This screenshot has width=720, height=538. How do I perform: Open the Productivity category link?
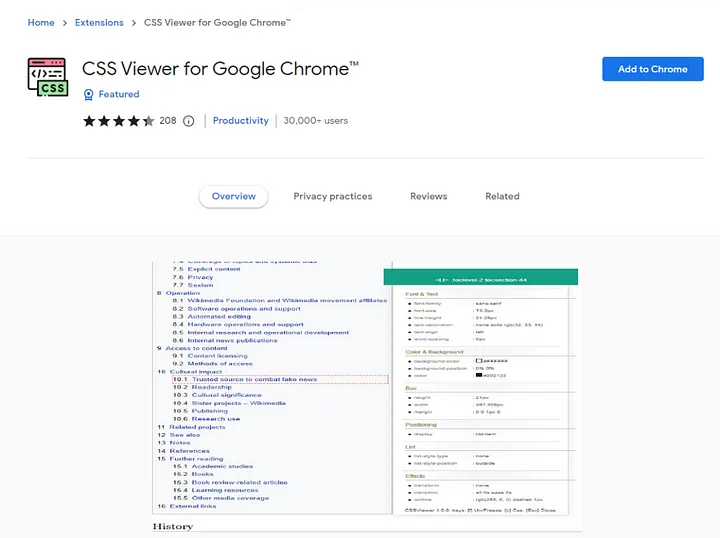tap(241, 121)
